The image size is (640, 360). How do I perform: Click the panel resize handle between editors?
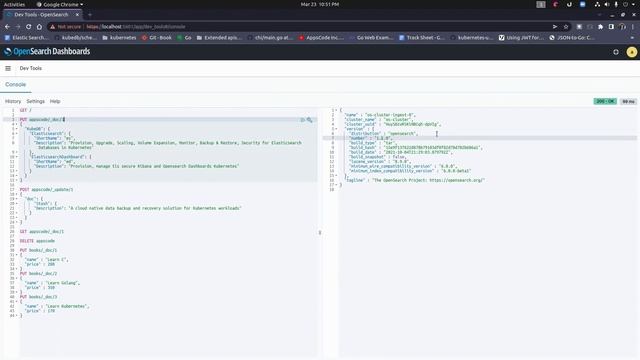point(320,232)
